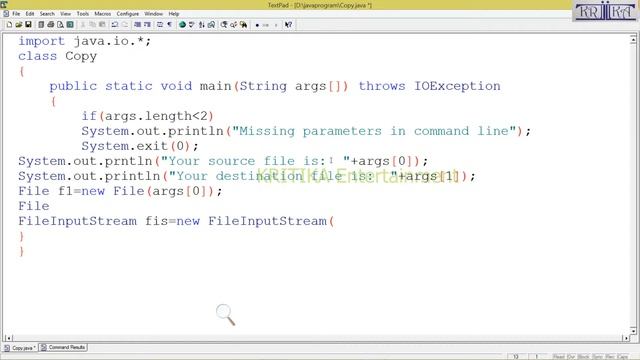The image size is (640, 360).
Task: Click the 'Block' indicator in status bar
Action: tap(584, 357)
